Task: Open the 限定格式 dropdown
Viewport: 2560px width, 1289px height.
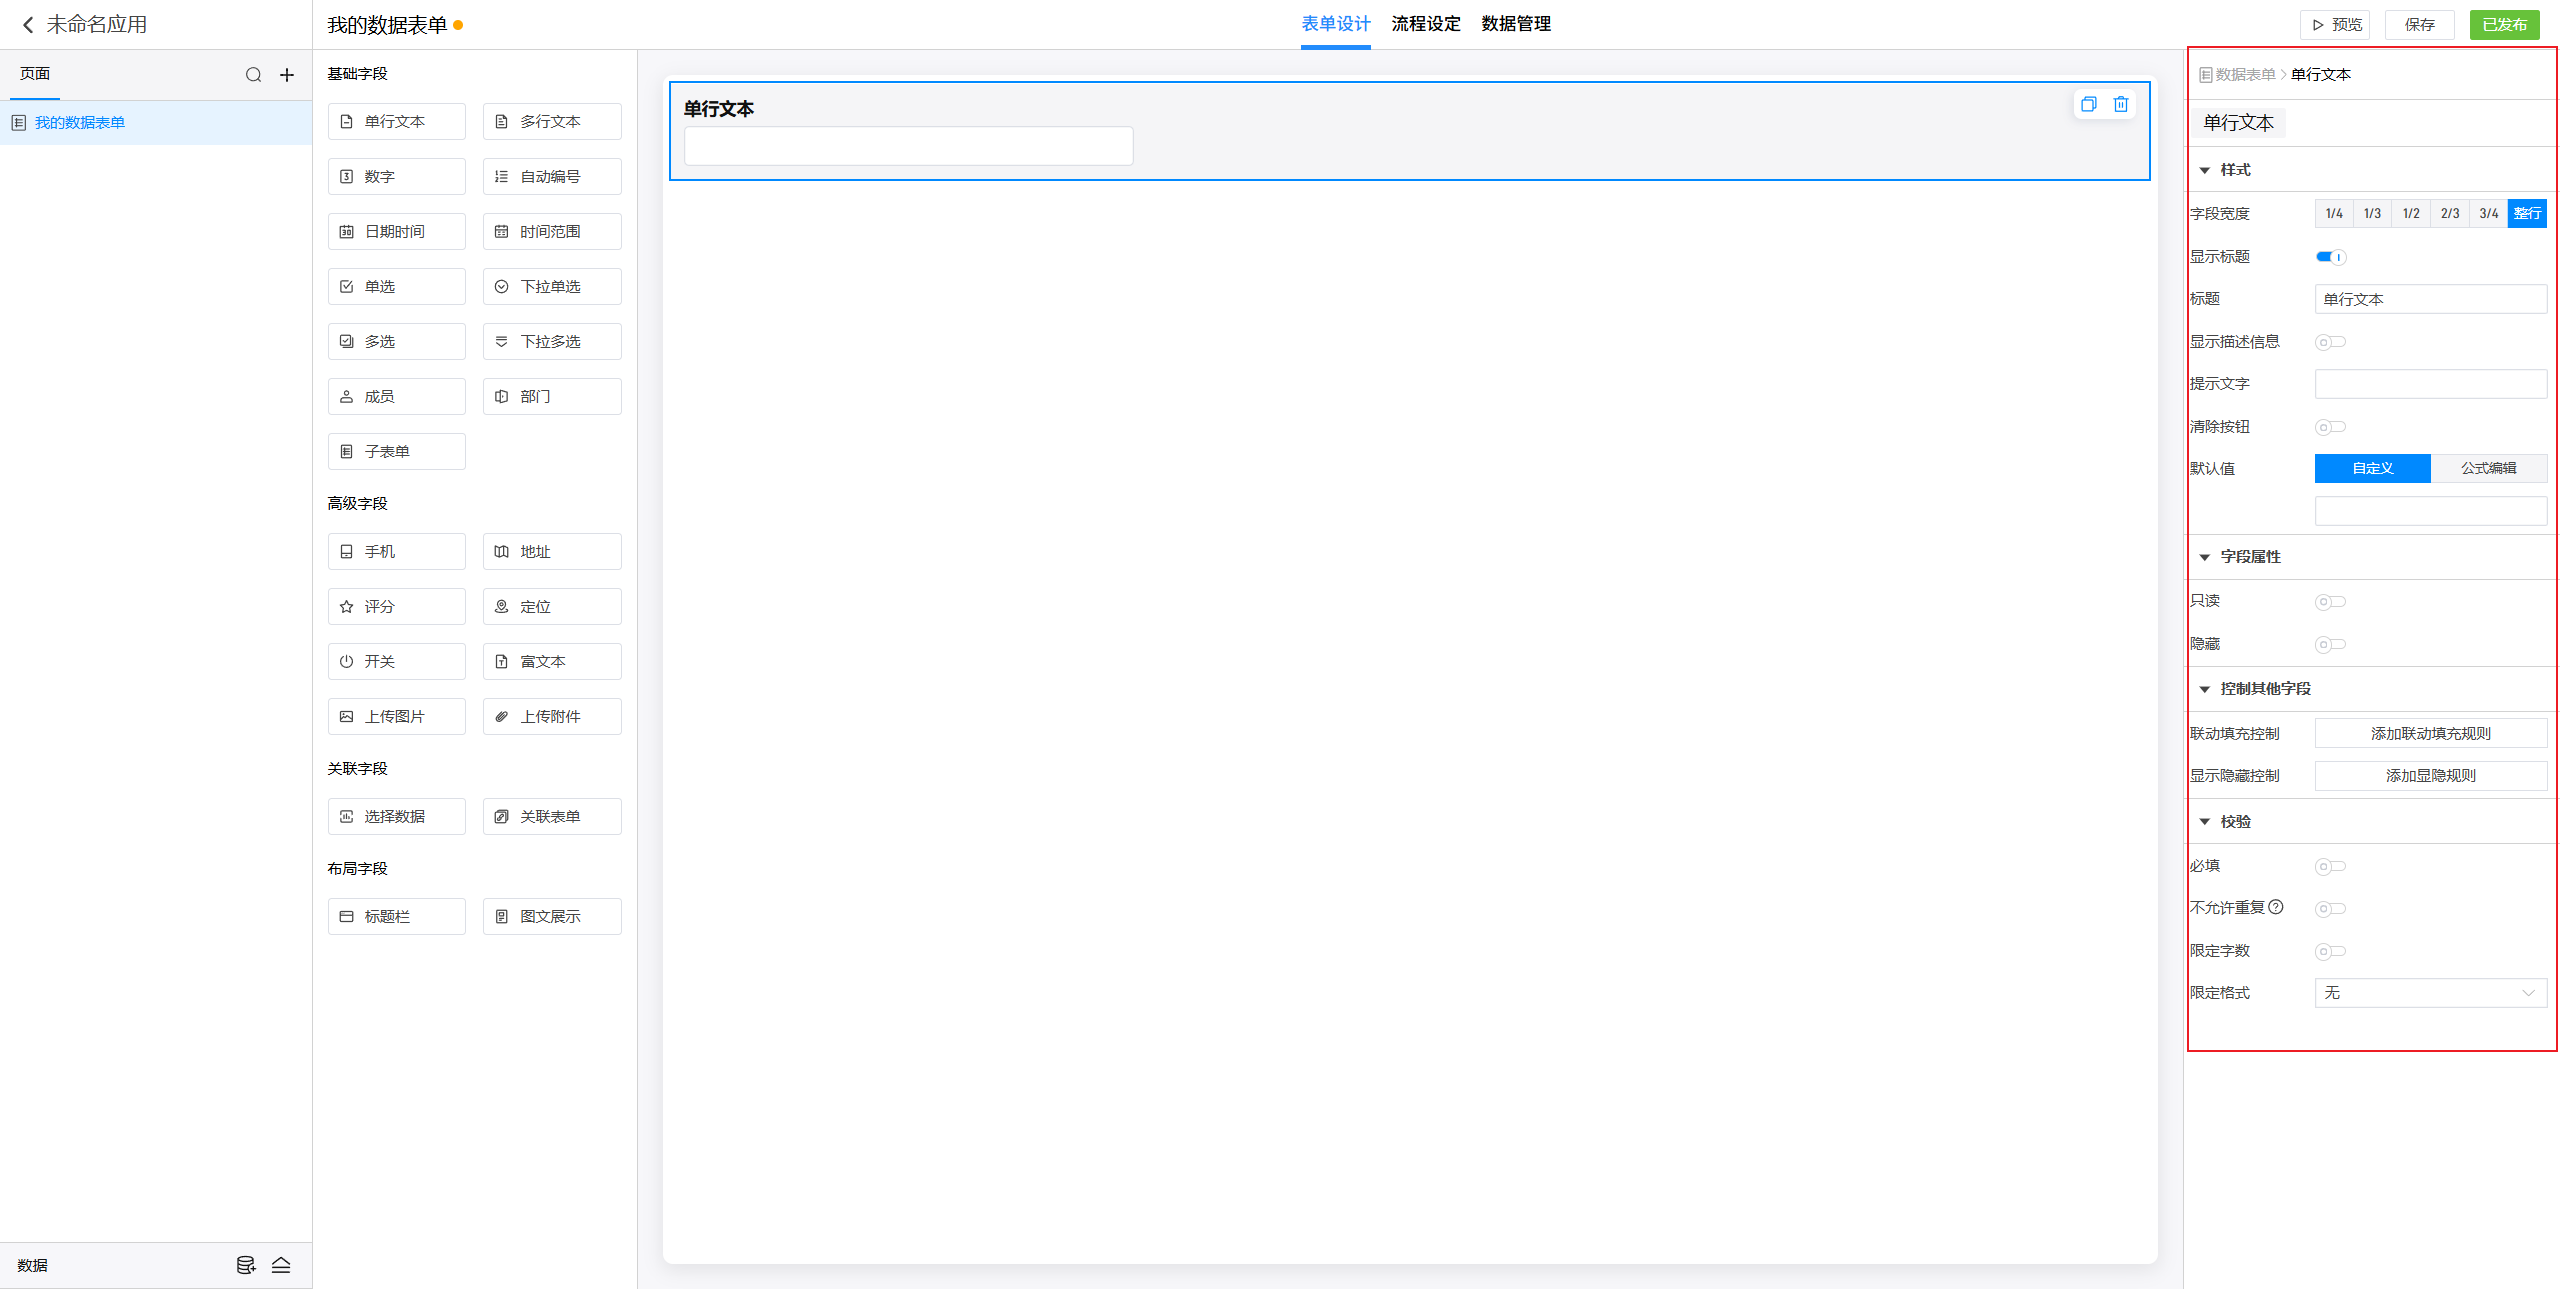Action: click(x=2430, y=993)
